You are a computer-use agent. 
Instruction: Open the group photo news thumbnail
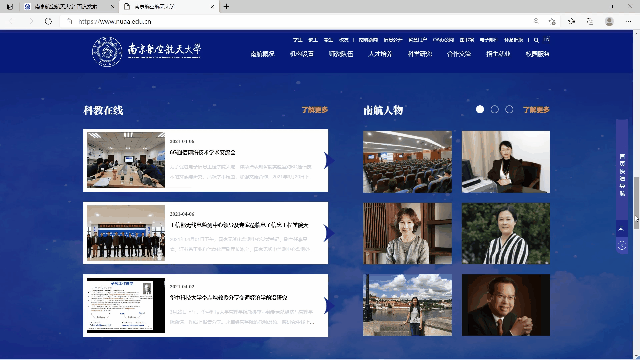coord(126,233)
